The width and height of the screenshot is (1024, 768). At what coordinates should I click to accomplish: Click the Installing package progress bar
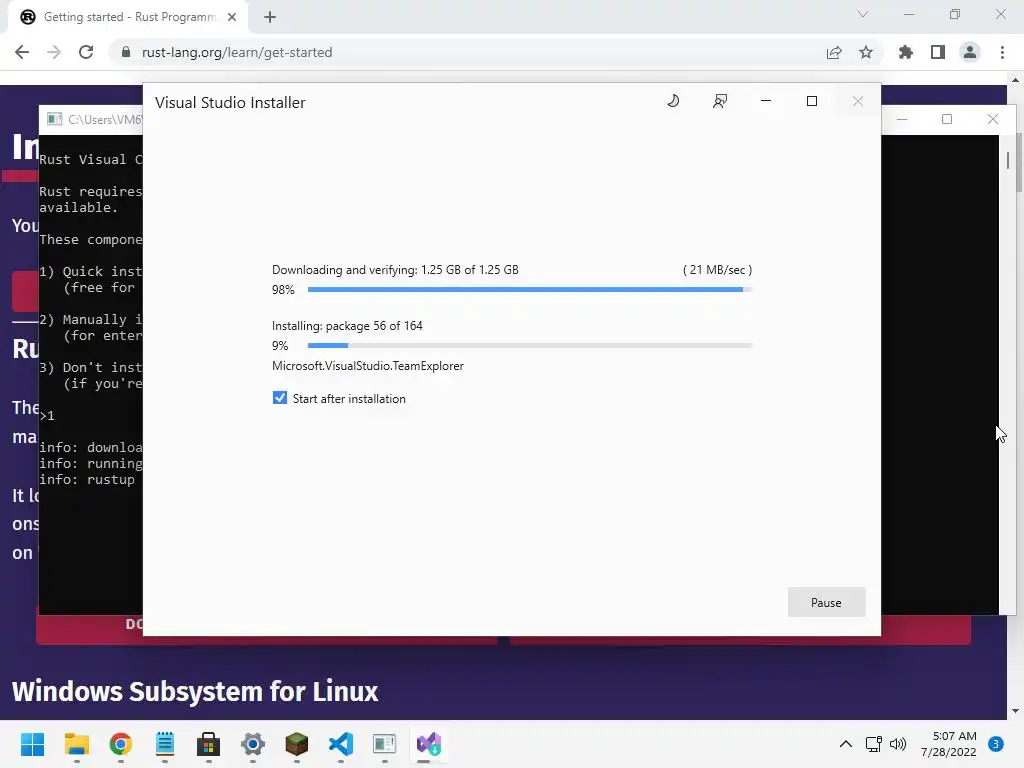coord(530,345)
